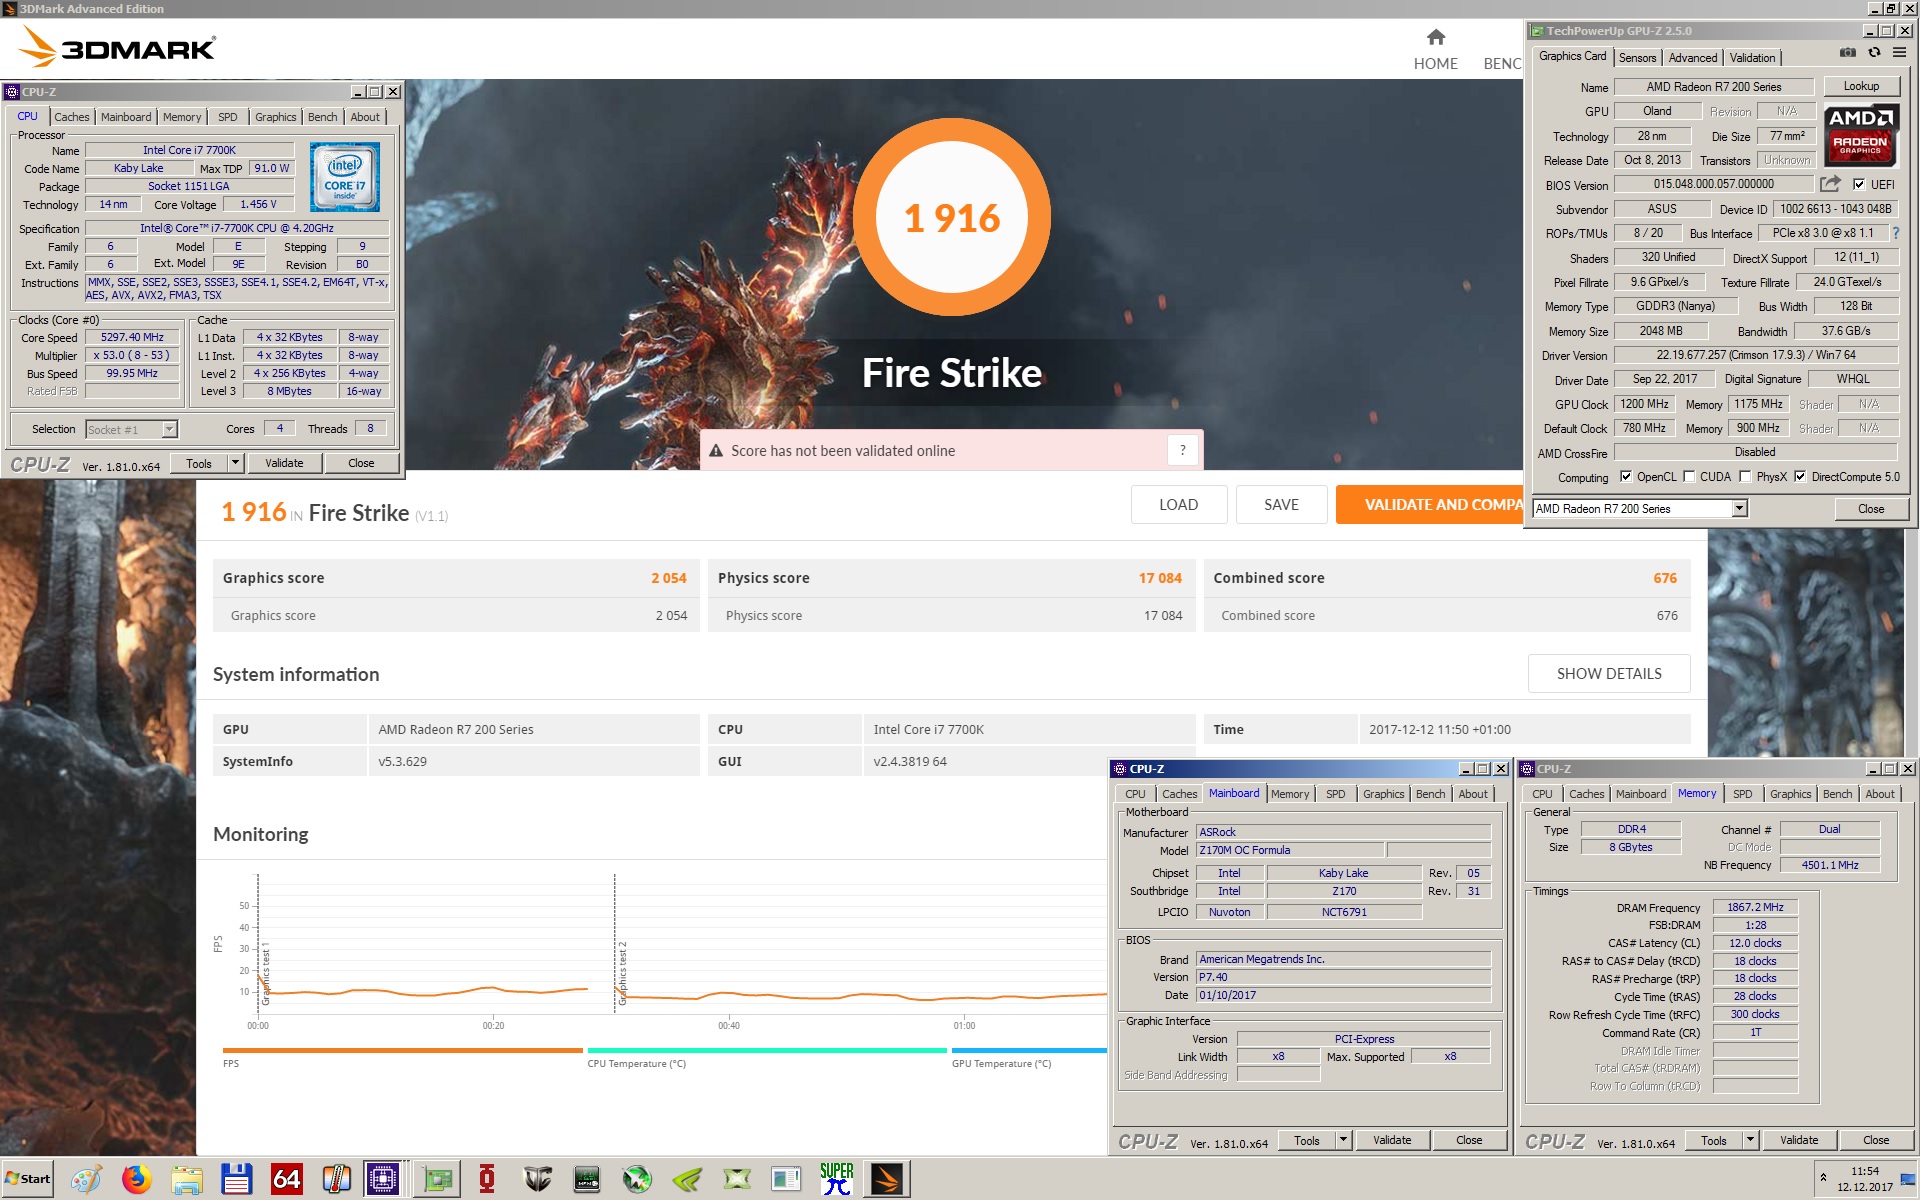Open Firefox from the taskbar

tap(136, 1180)
